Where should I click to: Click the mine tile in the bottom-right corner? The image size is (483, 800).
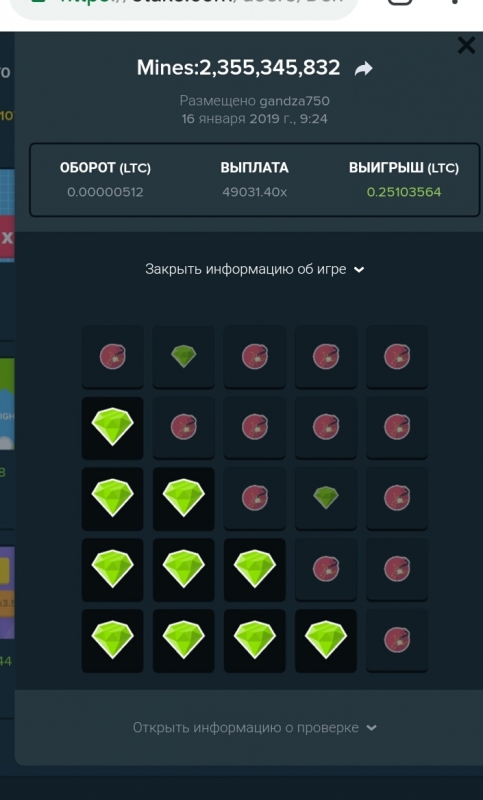tap(397, 640)
